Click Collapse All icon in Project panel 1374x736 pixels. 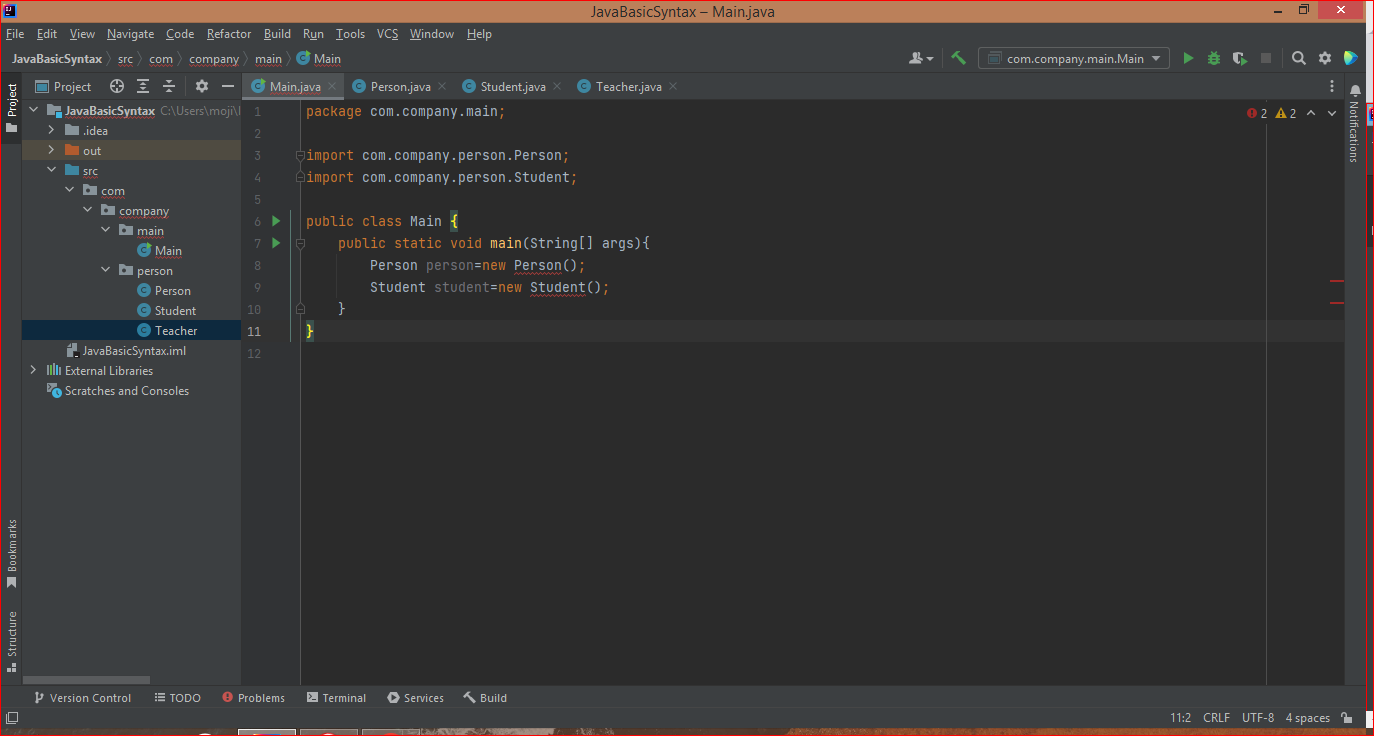coord(169,87)
